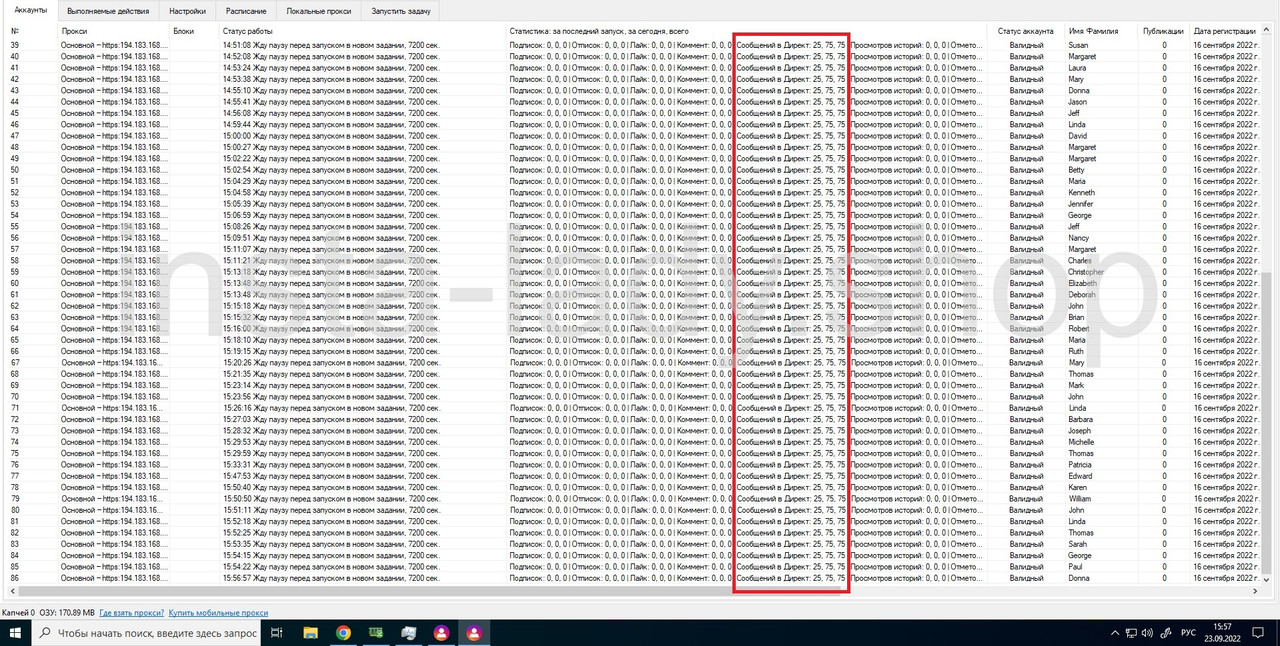Open the 'Купить мобильные прокси' link
Screen dimensions: 1280x646
coord(218,612)
